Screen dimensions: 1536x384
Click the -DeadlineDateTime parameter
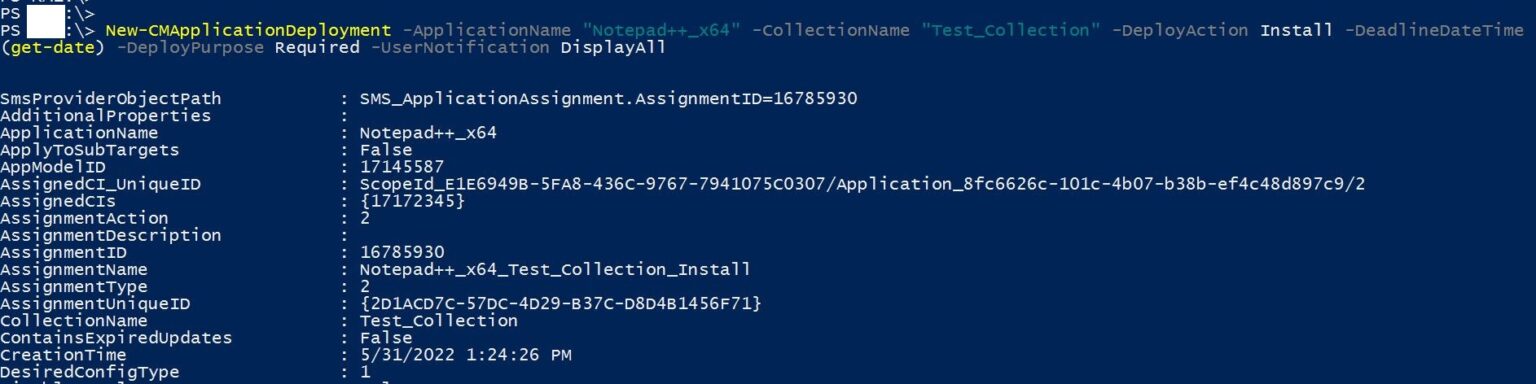tap(1434, 30)
